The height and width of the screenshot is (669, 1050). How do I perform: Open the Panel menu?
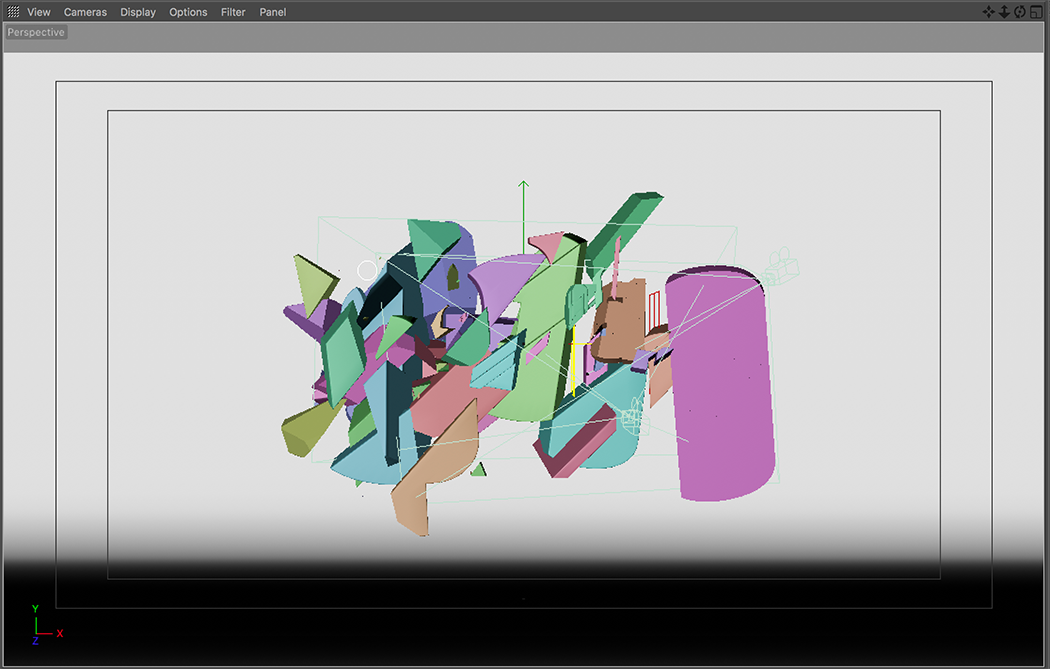point(273,12)
